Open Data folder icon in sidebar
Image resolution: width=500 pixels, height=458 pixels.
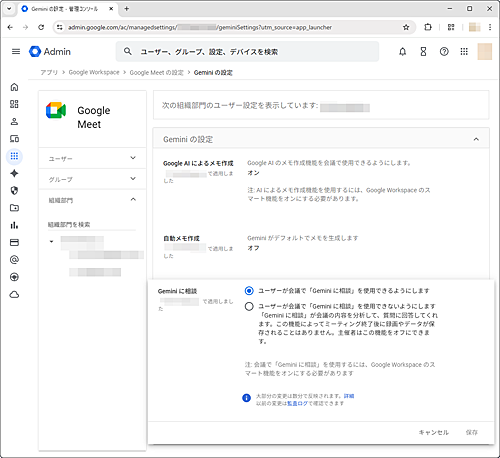tap(14, 208)
